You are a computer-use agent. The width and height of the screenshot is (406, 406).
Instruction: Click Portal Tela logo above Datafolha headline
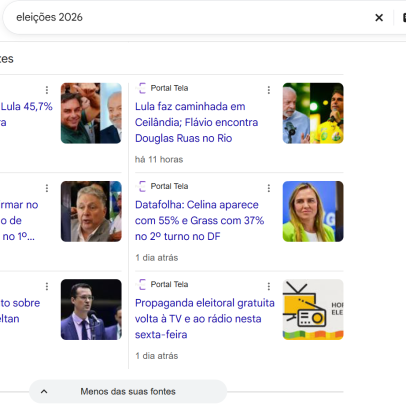[x=142, y=186]
